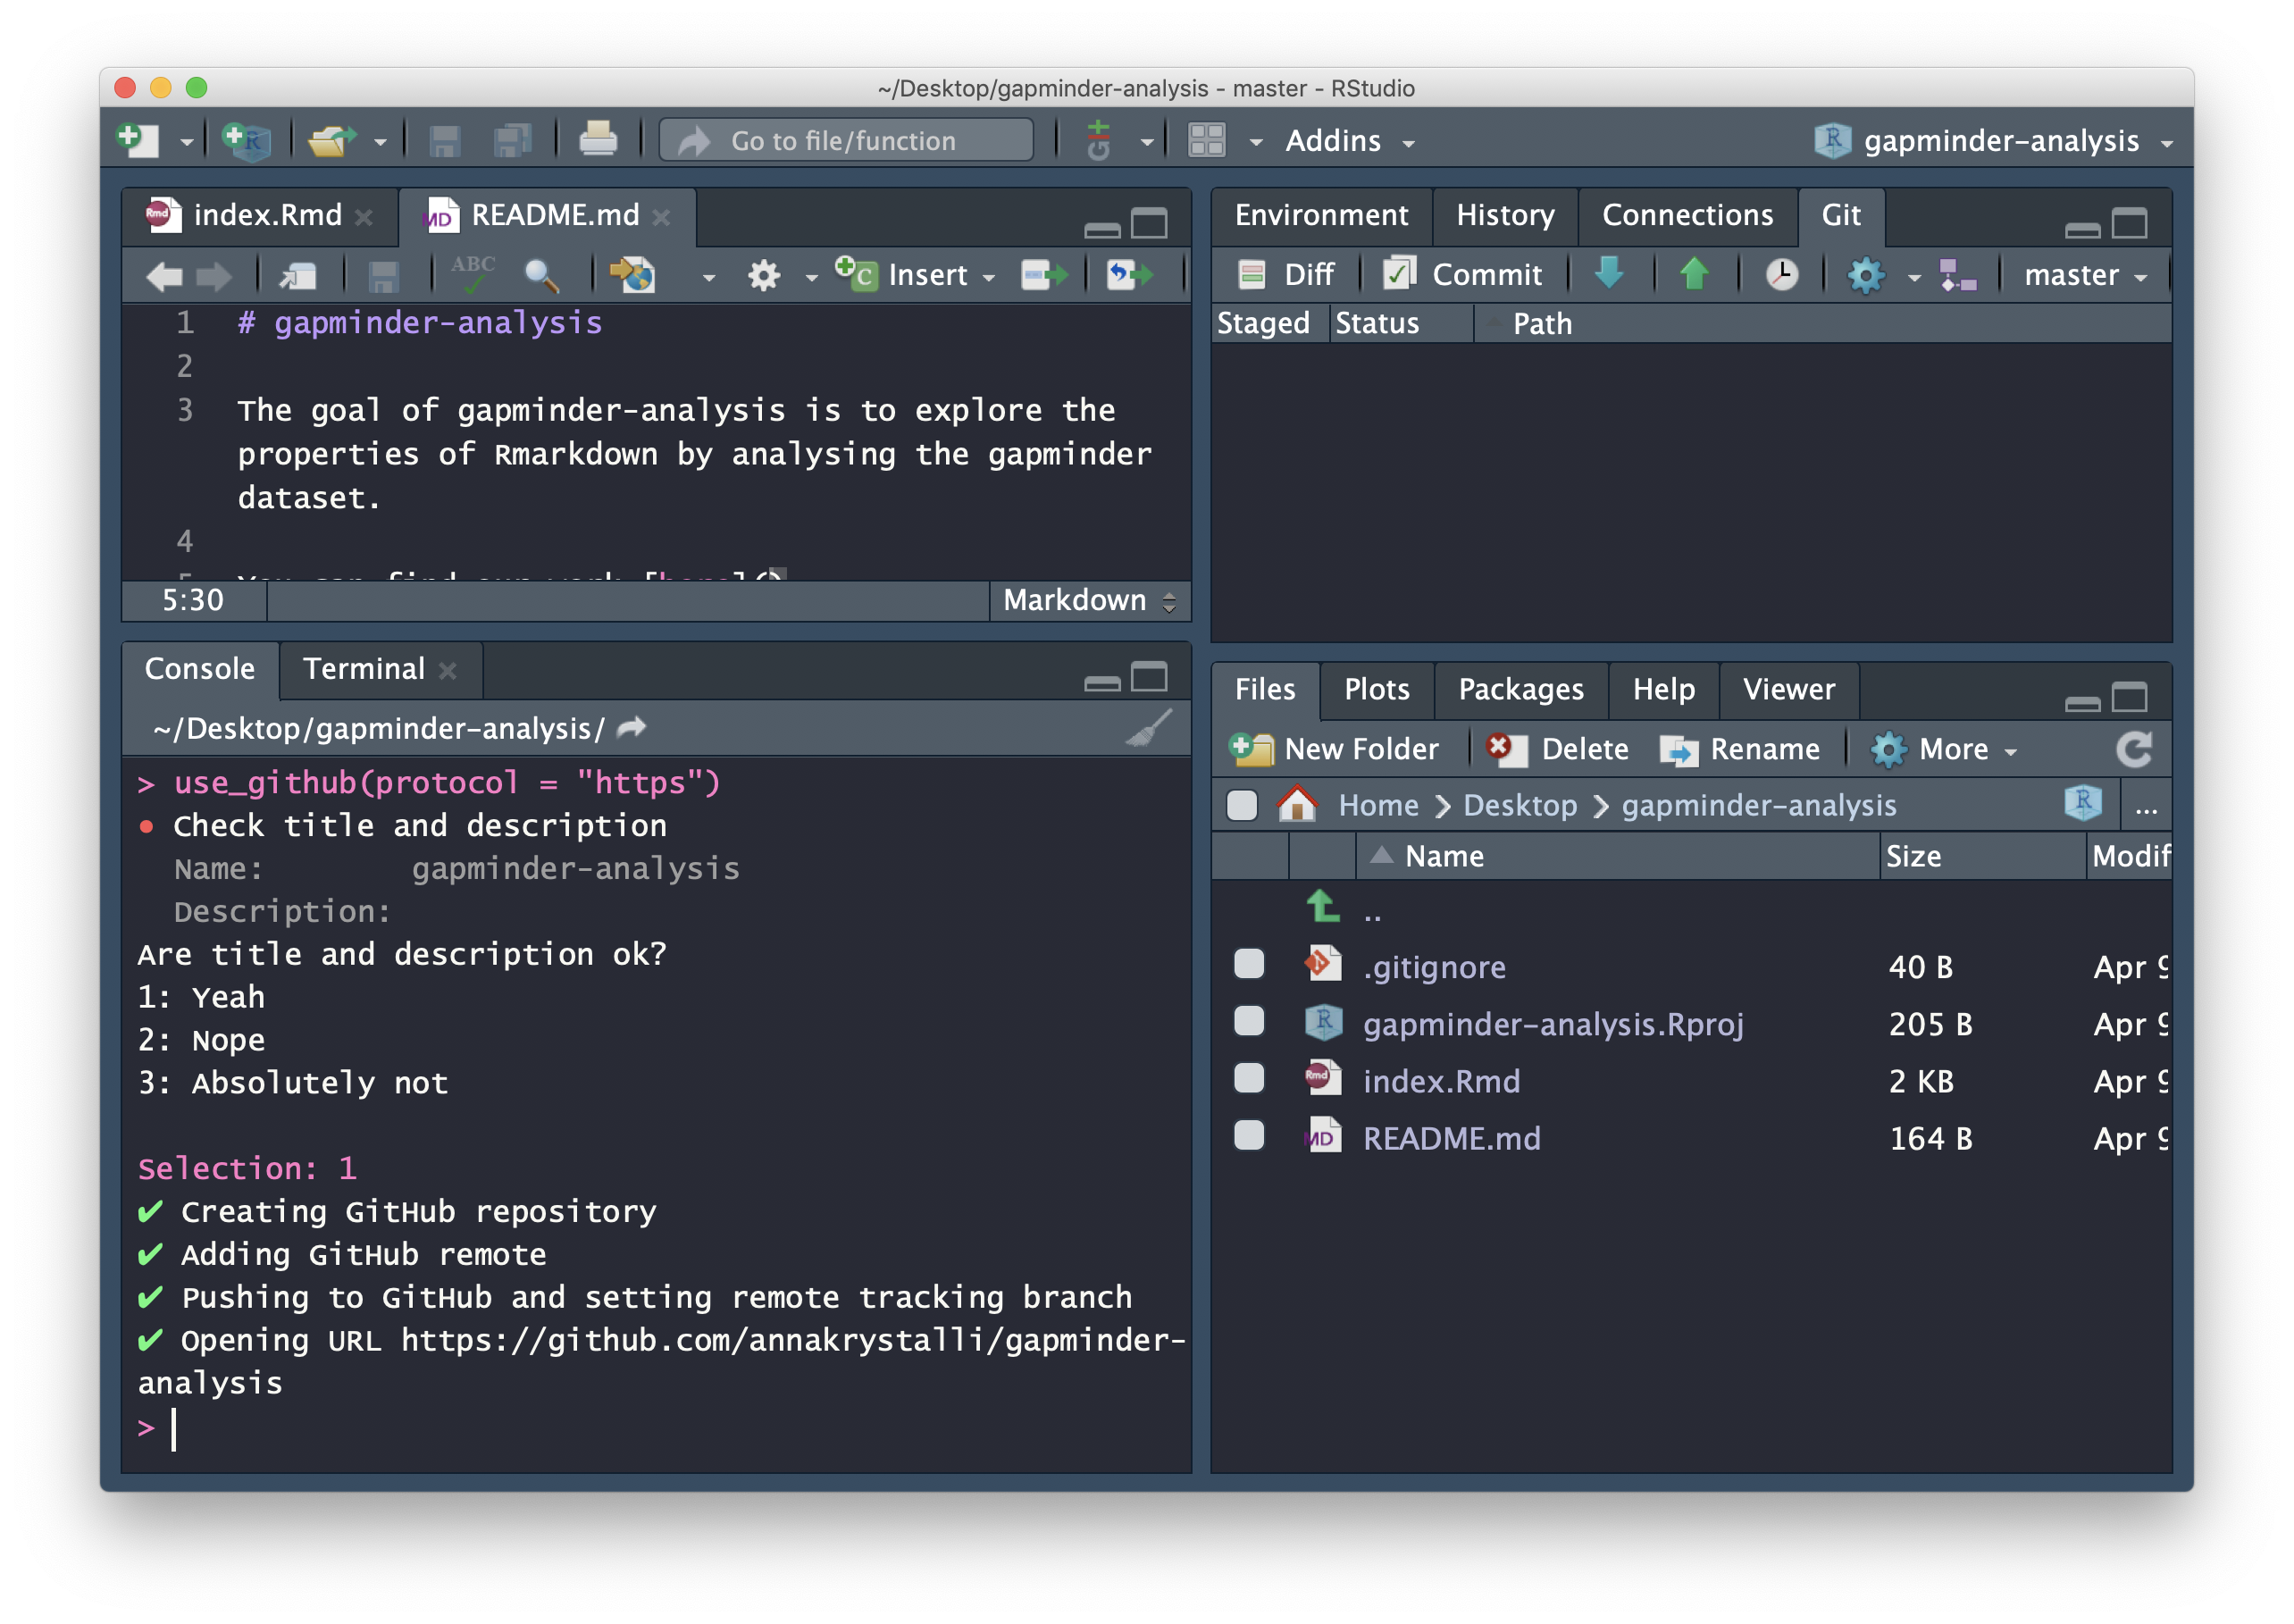Click the version control (Git) toolbar icon
Screen dimensions: 2294x1624
click(1099, 140)
